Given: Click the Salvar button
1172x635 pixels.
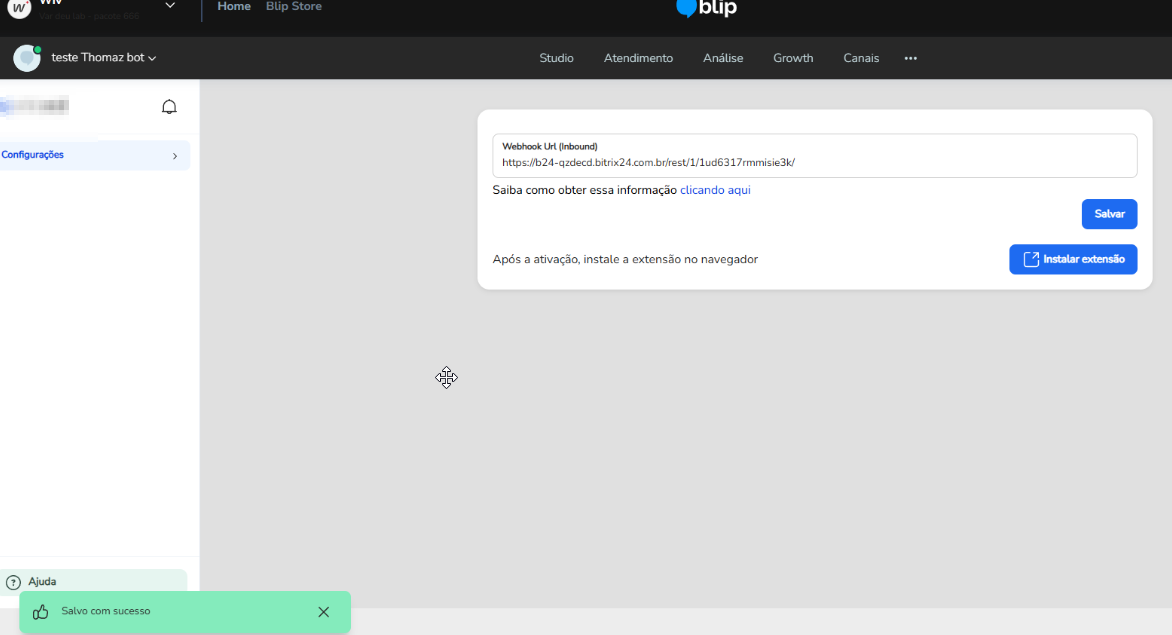Looking at the screenshot, I should click(x=1109, y=214).
